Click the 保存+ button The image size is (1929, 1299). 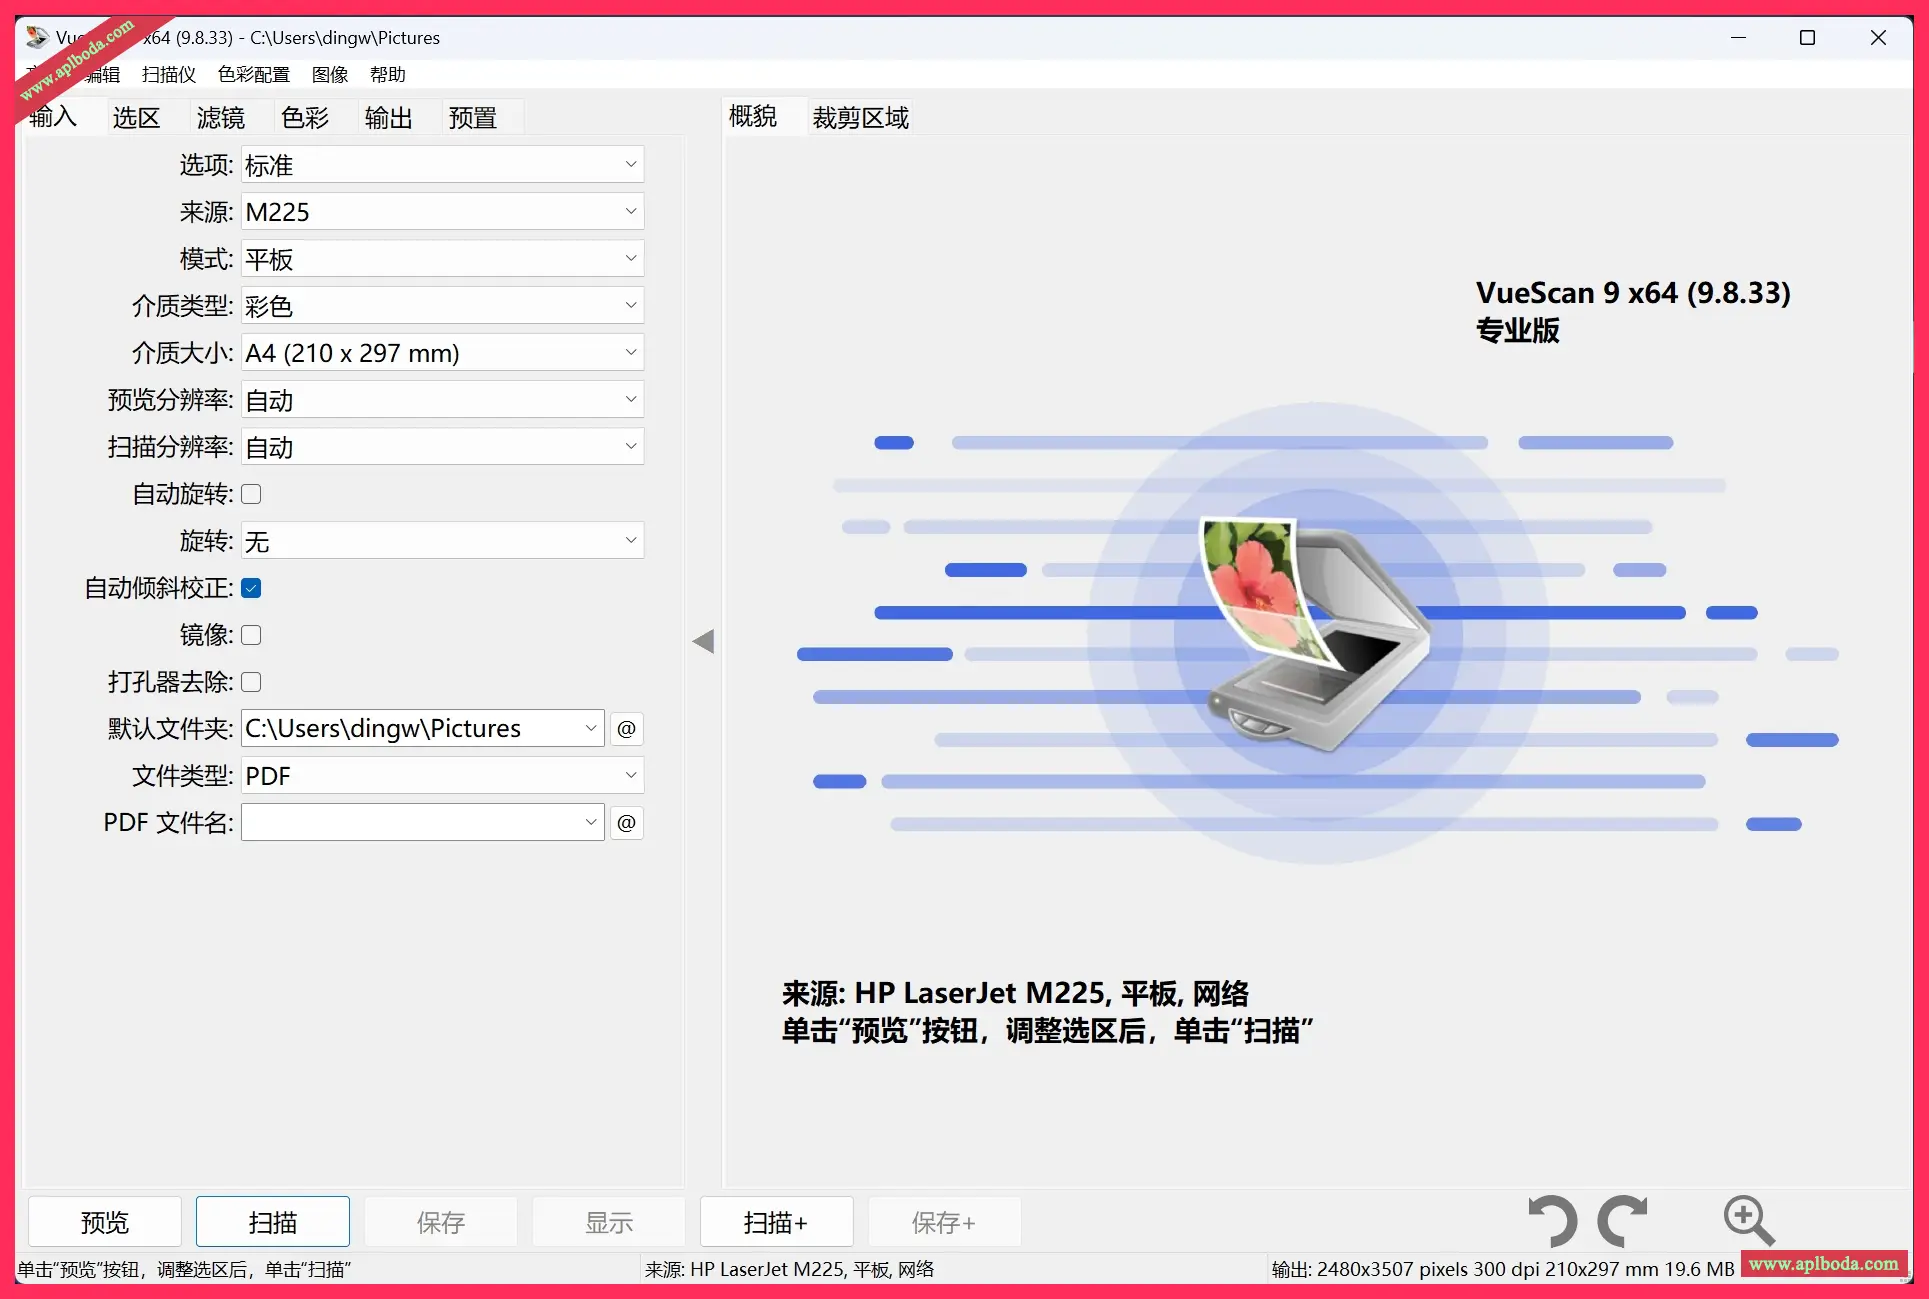click(944, 1222)
